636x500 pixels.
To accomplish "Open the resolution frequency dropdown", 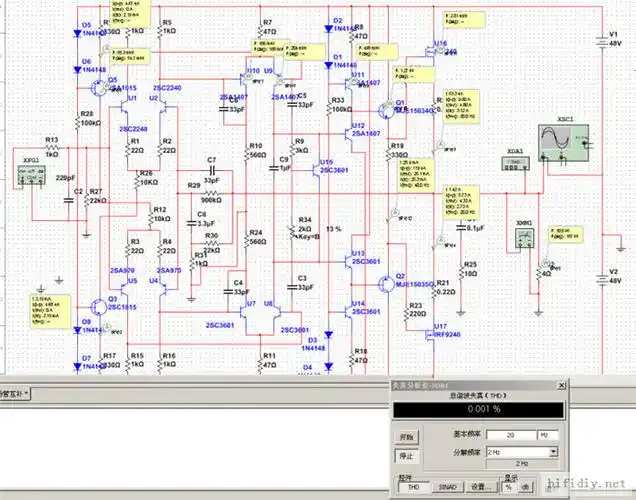I will point(553,452).
